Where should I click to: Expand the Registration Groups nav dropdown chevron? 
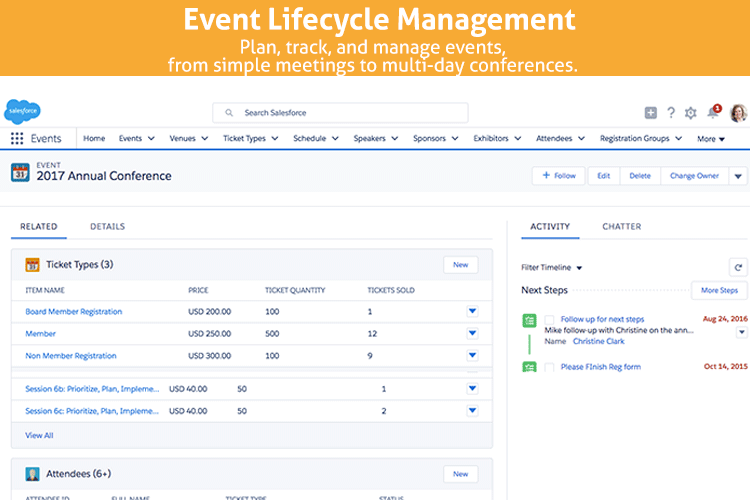click(678, 139)
